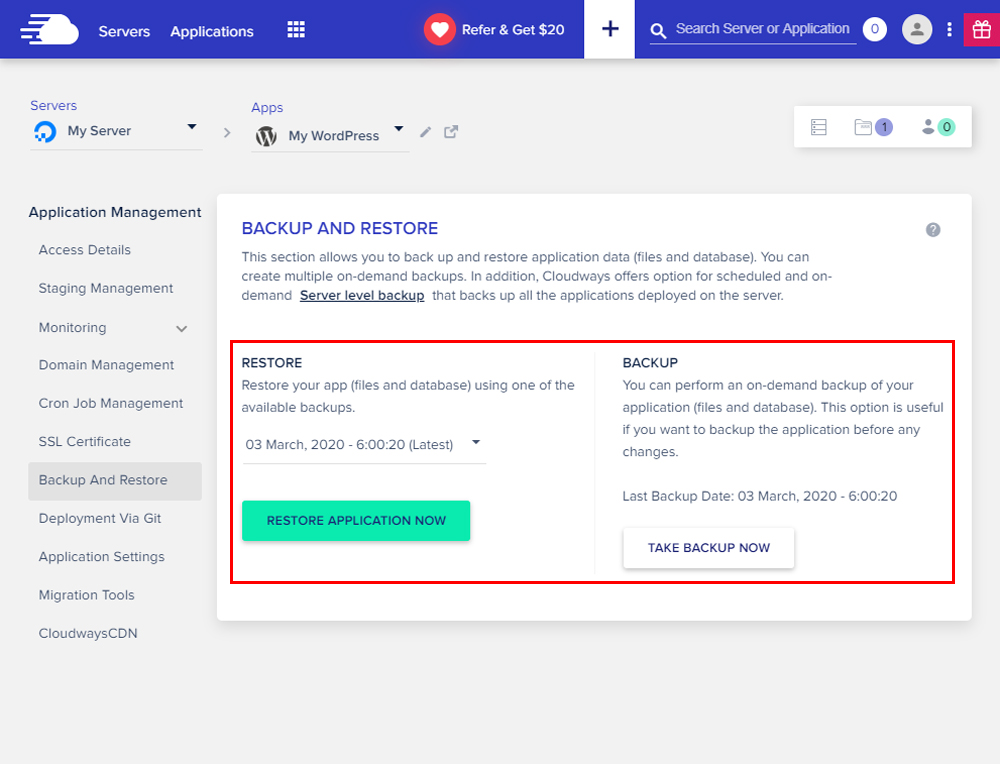Image resolution: width=1000 pixels, height=764 pixels.
Task: Click the projects folder icon
Action: tap(863, 127)
